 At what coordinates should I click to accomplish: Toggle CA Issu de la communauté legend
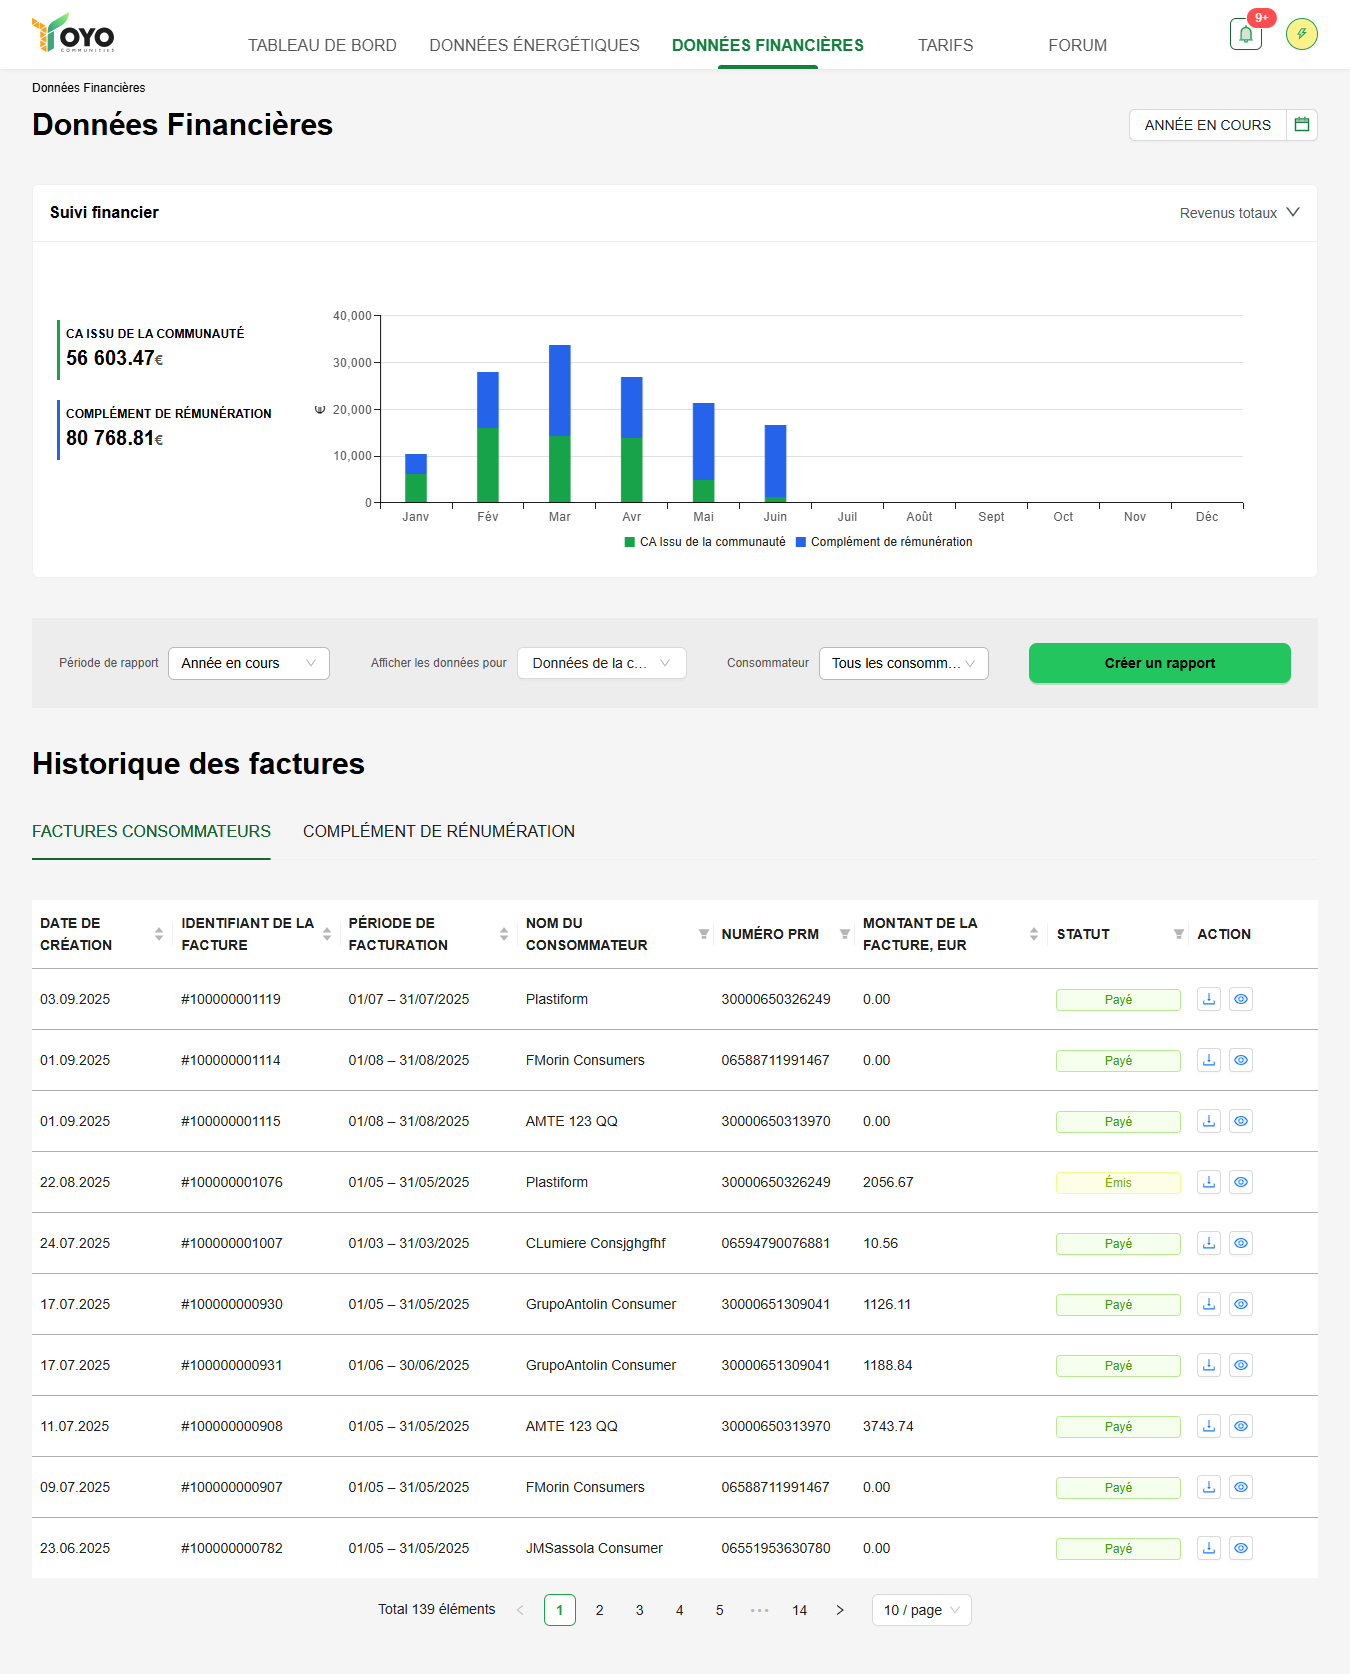click(x=705, y=542)
